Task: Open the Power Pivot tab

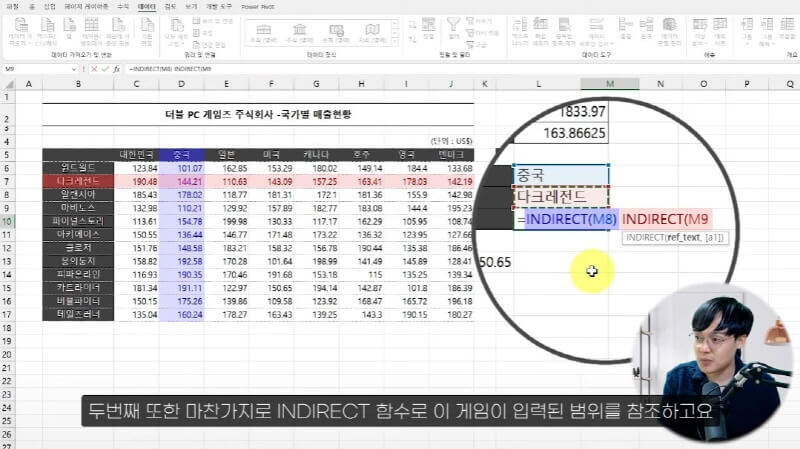Action: [x=258, y=7]
